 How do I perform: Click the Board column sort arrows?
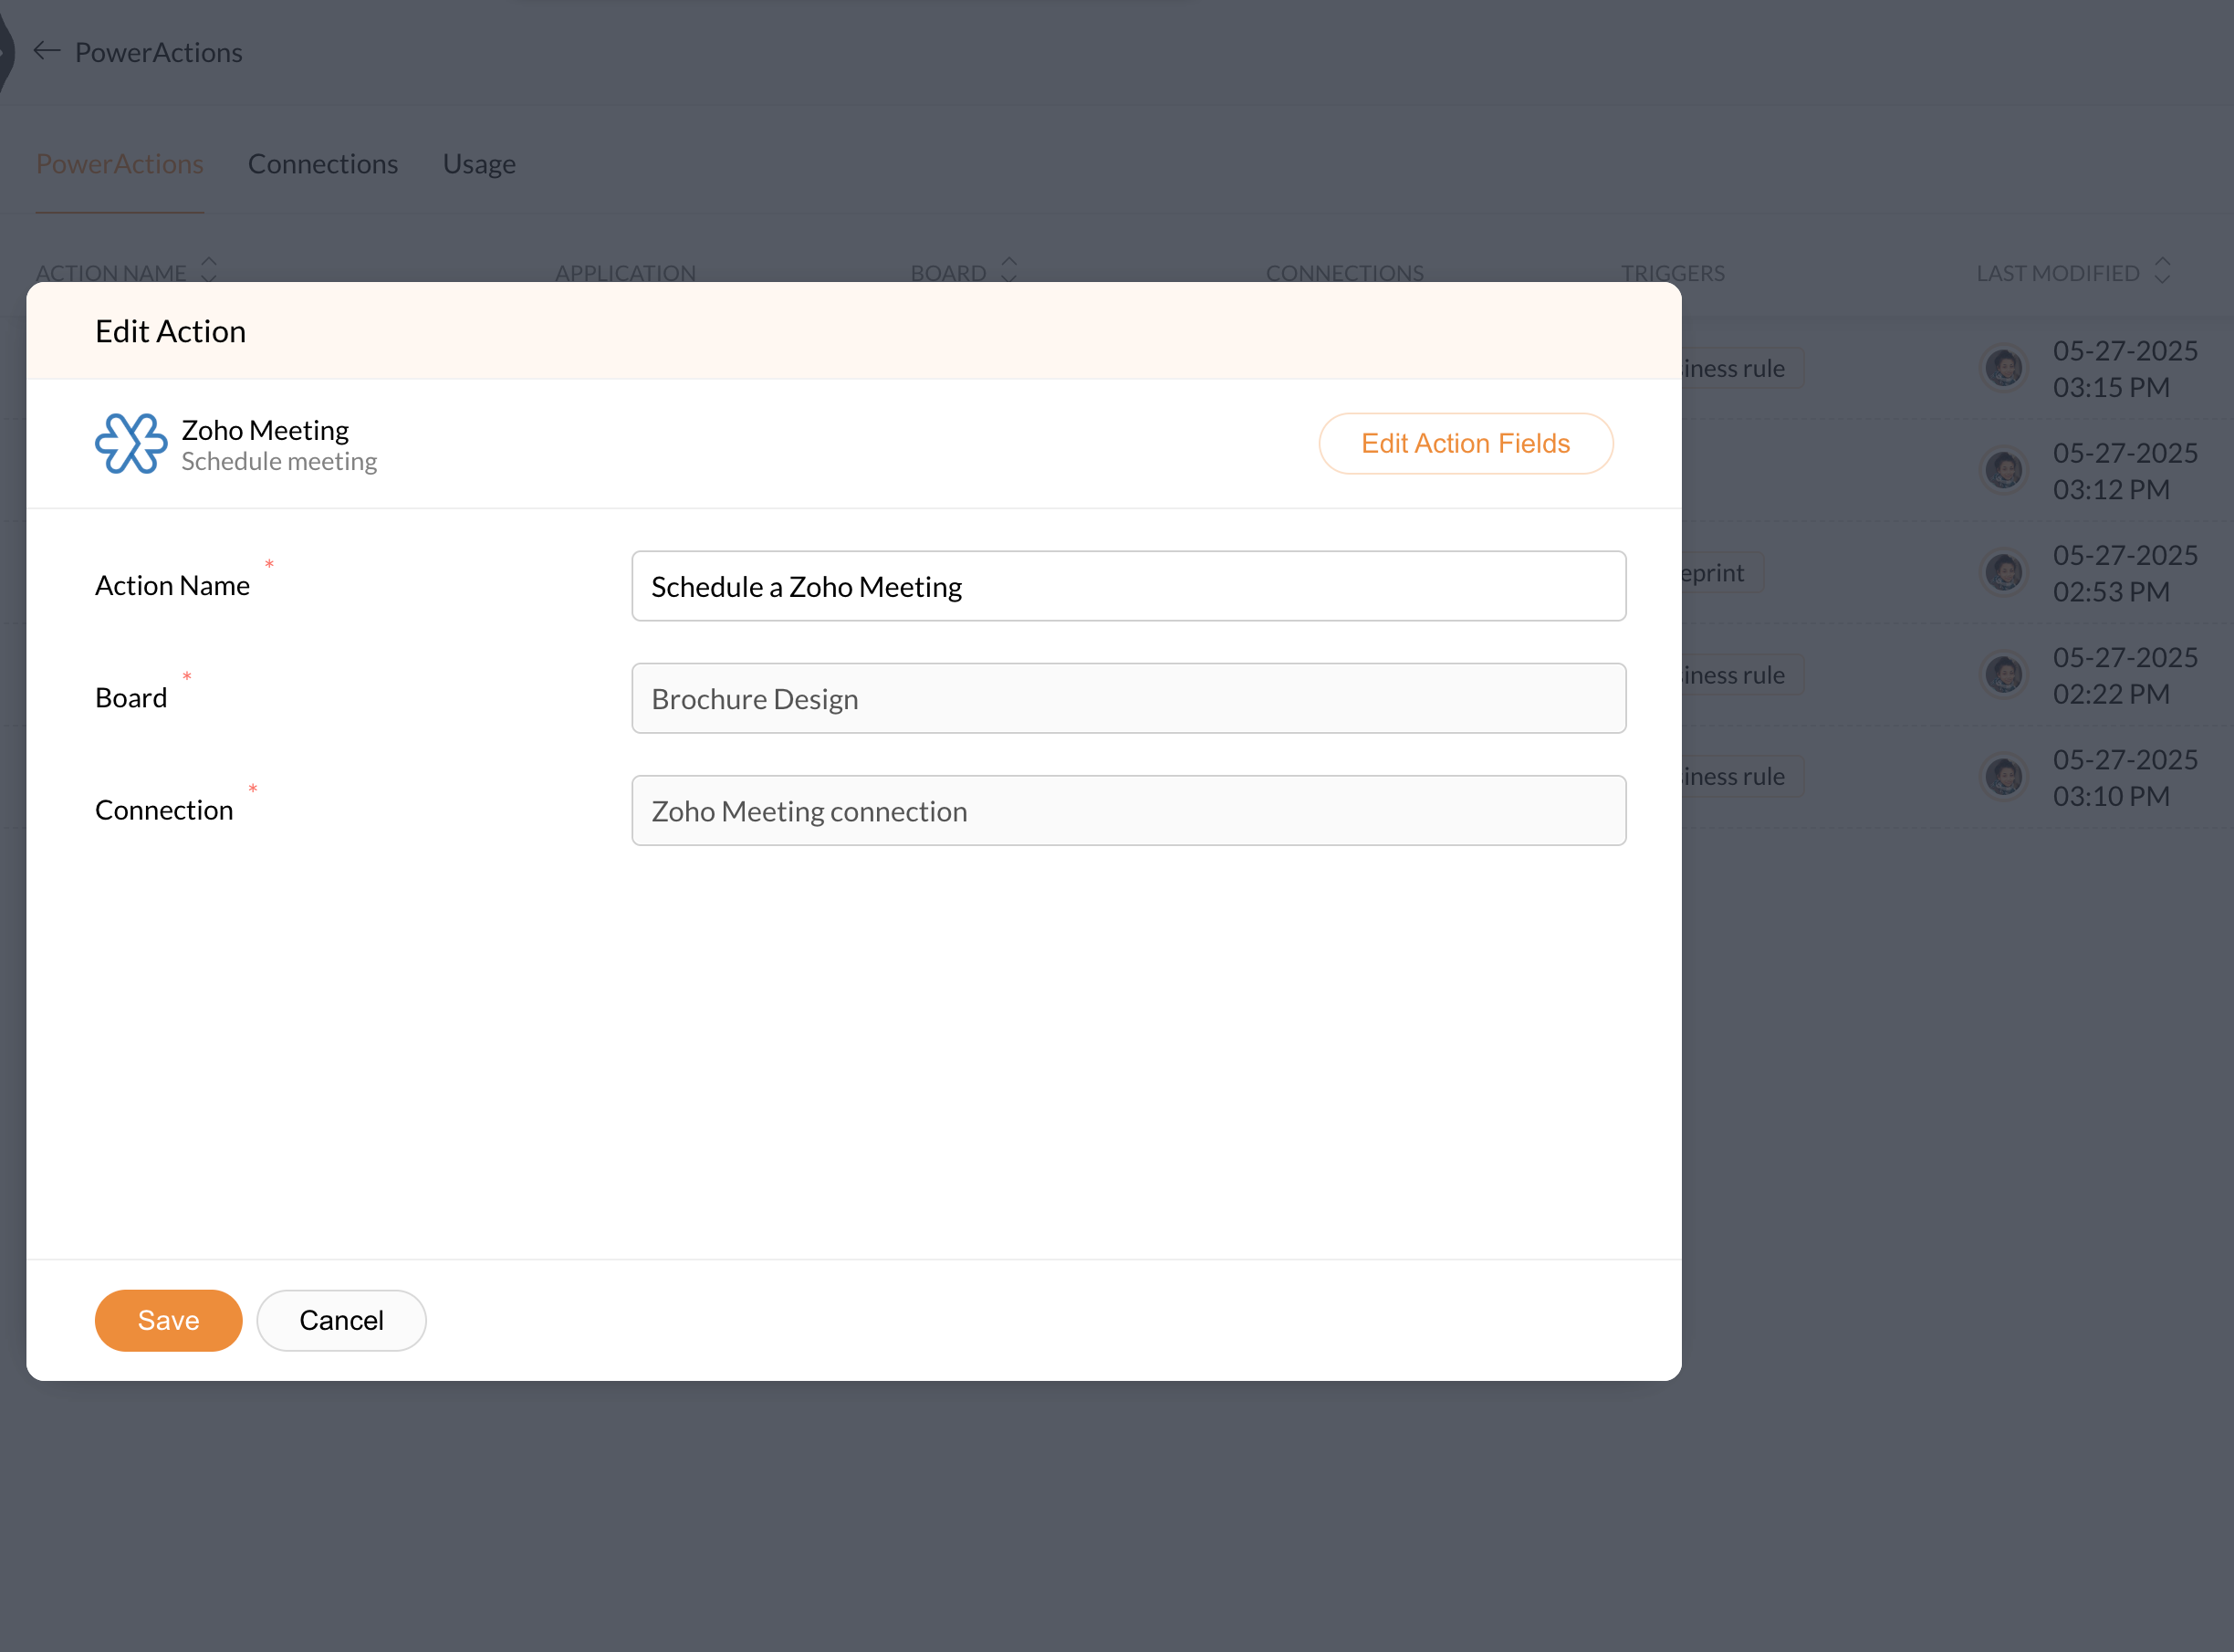(1008, 270)
